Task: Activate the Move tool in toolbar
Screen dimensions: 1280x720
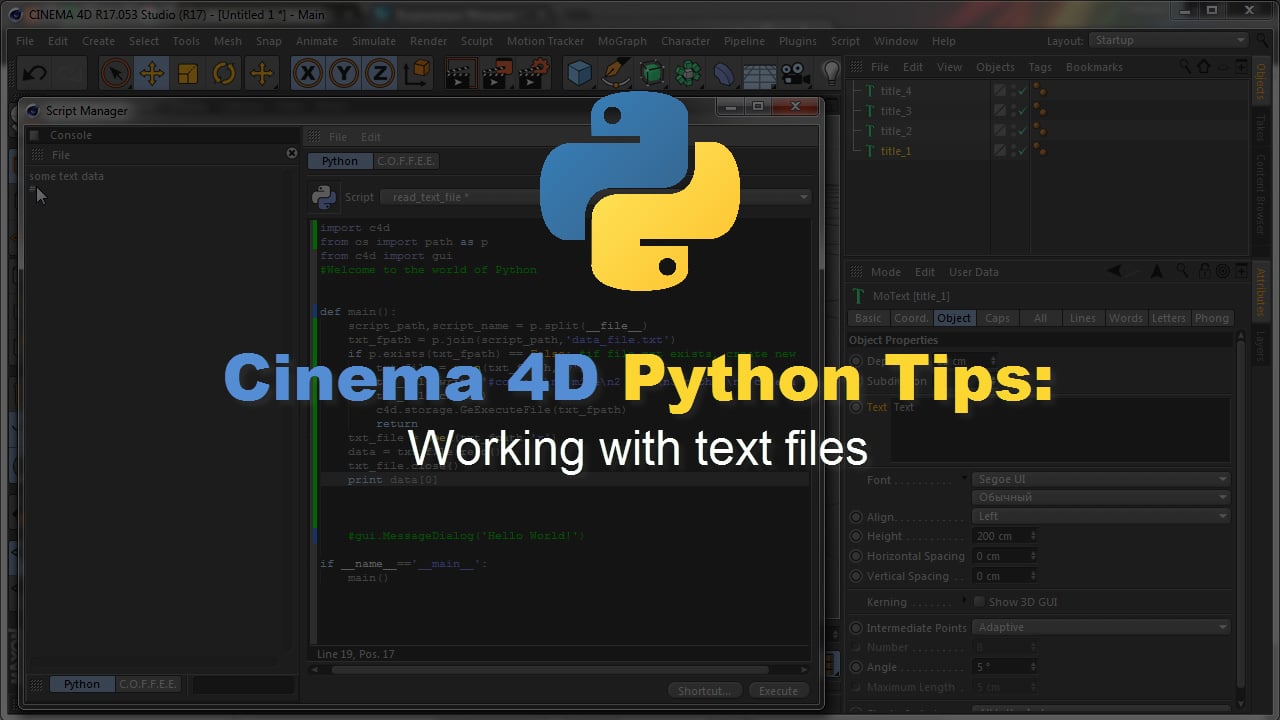Action: tap(152, 73)
